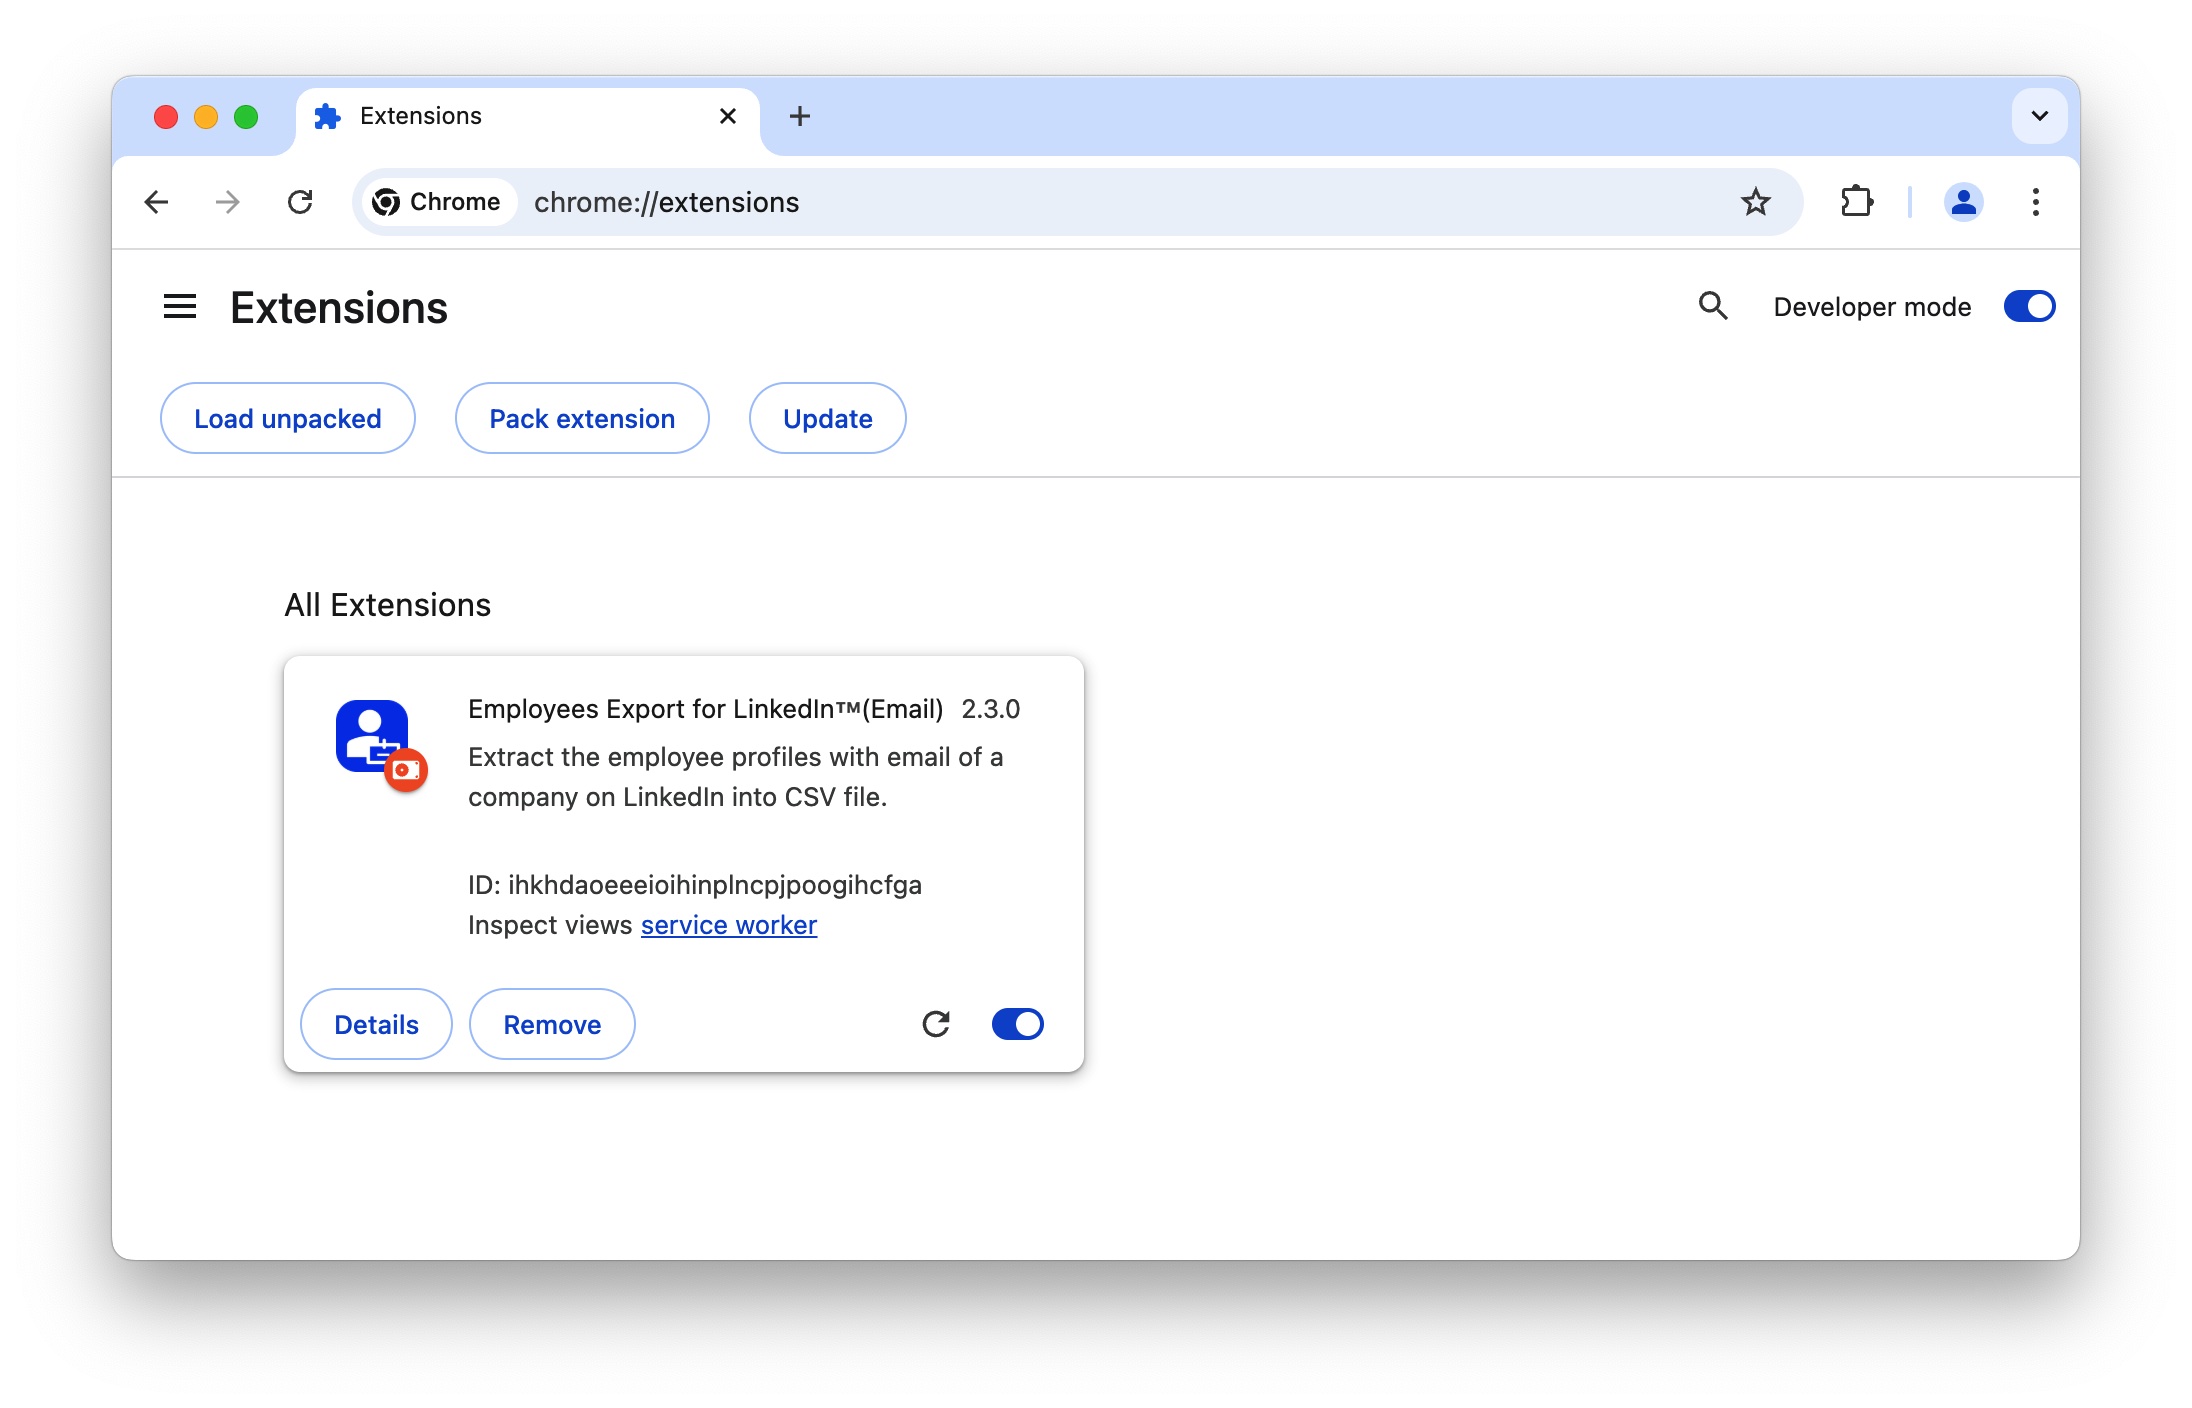Image resolution: width=2192 pixels, height=1408 pixels.
Task: Open the Extensions page hamburger menu
Action: click(180, 306)
